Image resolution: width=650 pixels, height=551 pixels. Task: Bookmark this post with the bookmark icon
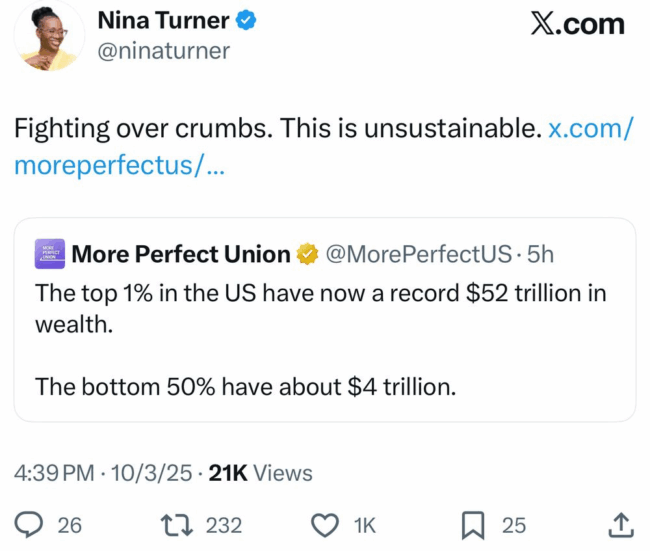pos(476,524)
